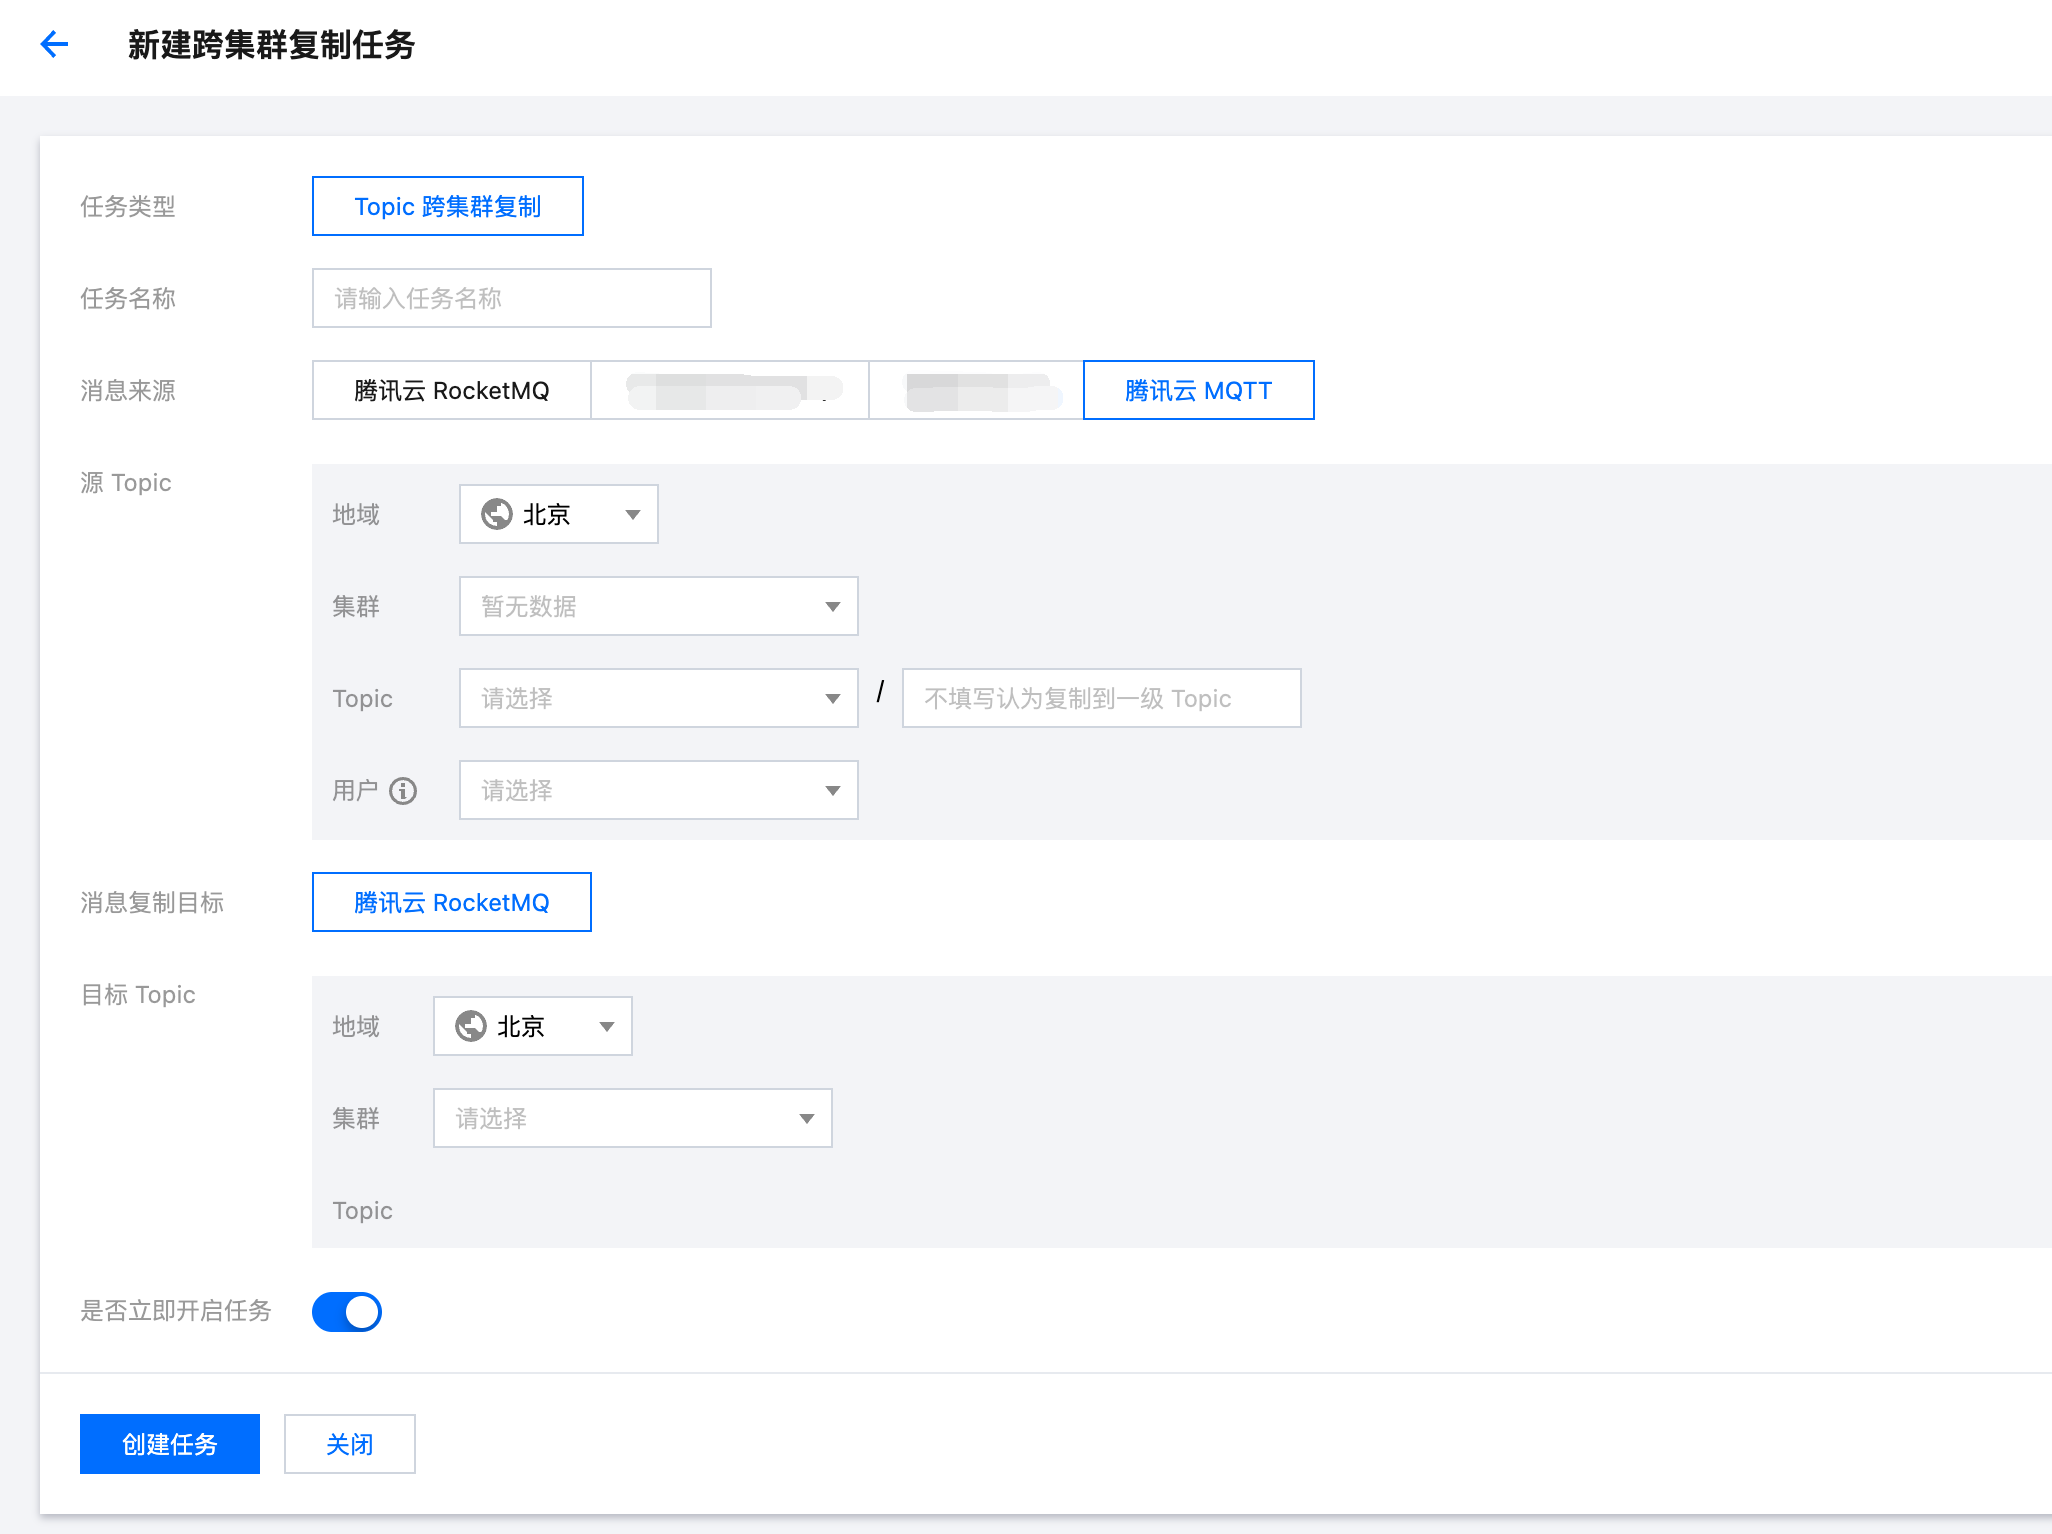The image size is (2052, 1534).
Task: Click arrow of user dropdown
Action: pyautogui.click(x=832, y=791)
